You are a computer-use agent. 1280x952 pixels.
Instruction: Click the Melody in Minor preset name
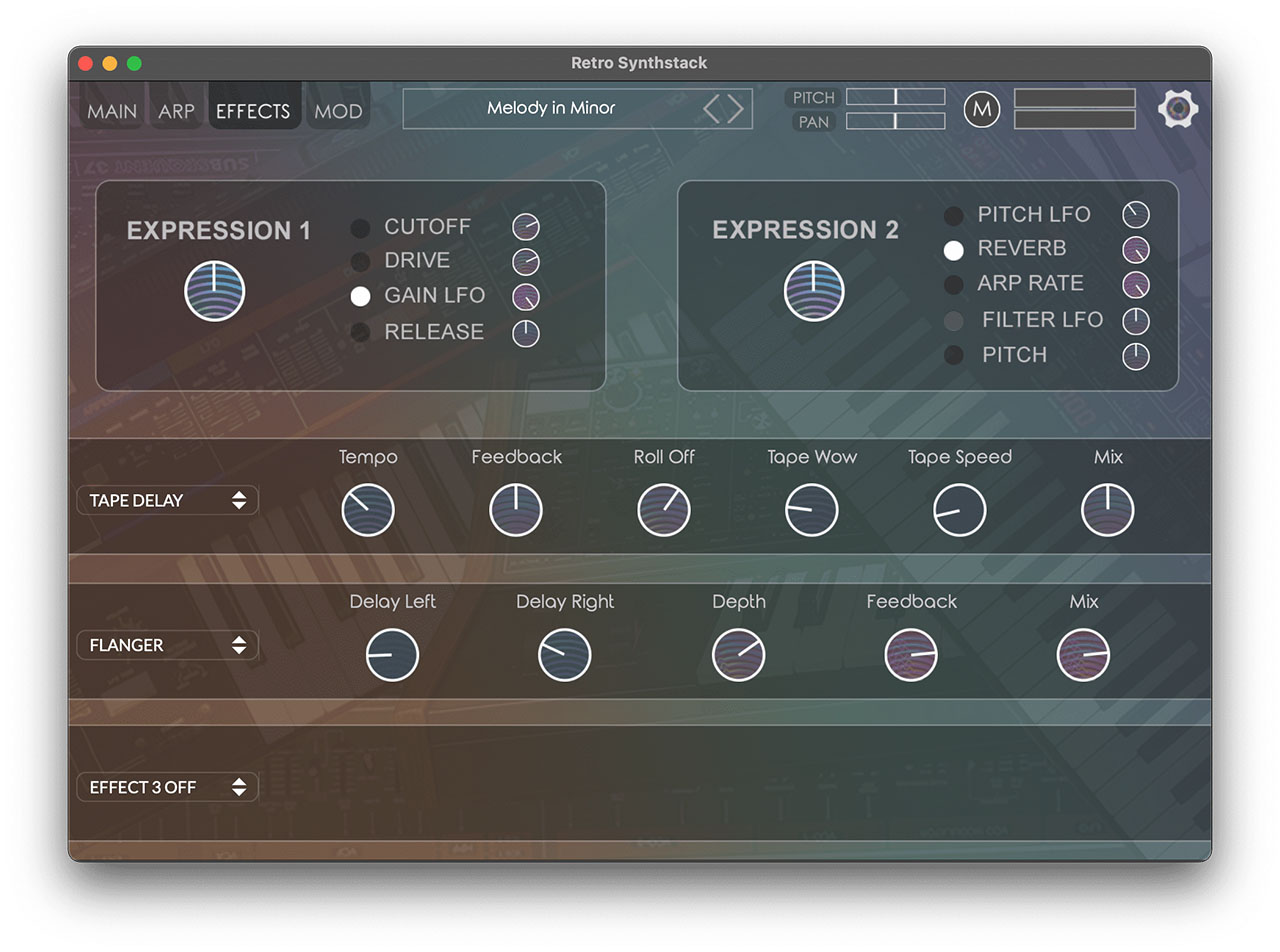coord(551,108)
